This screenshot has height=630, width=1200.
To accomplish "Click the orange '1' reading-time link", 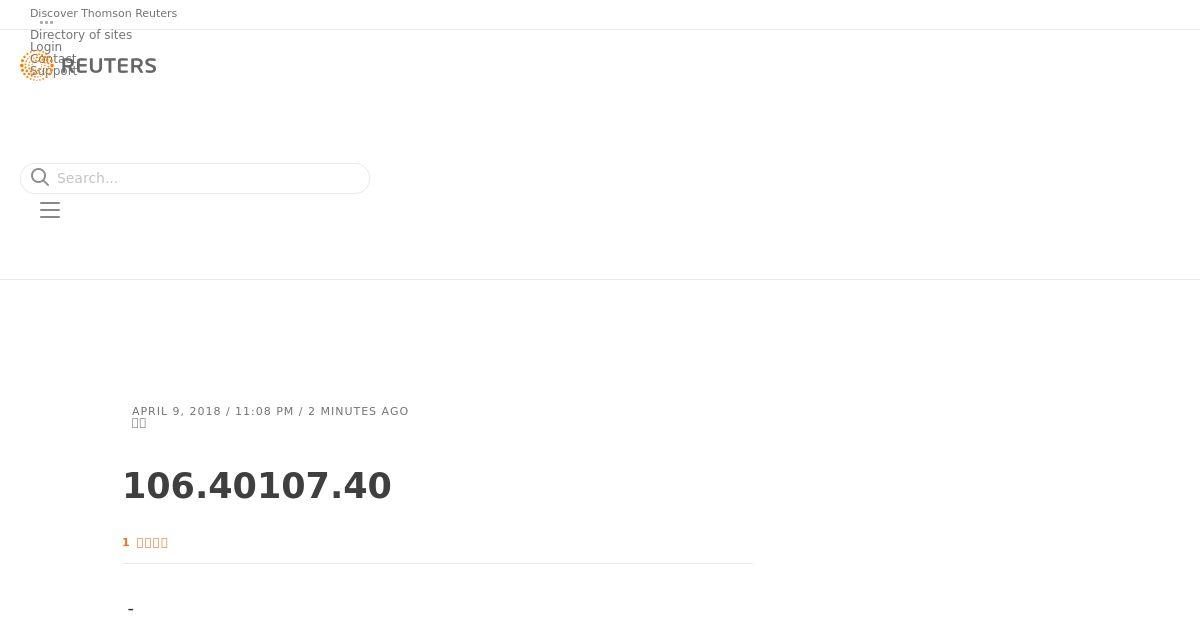I will [x=126, y=543].
